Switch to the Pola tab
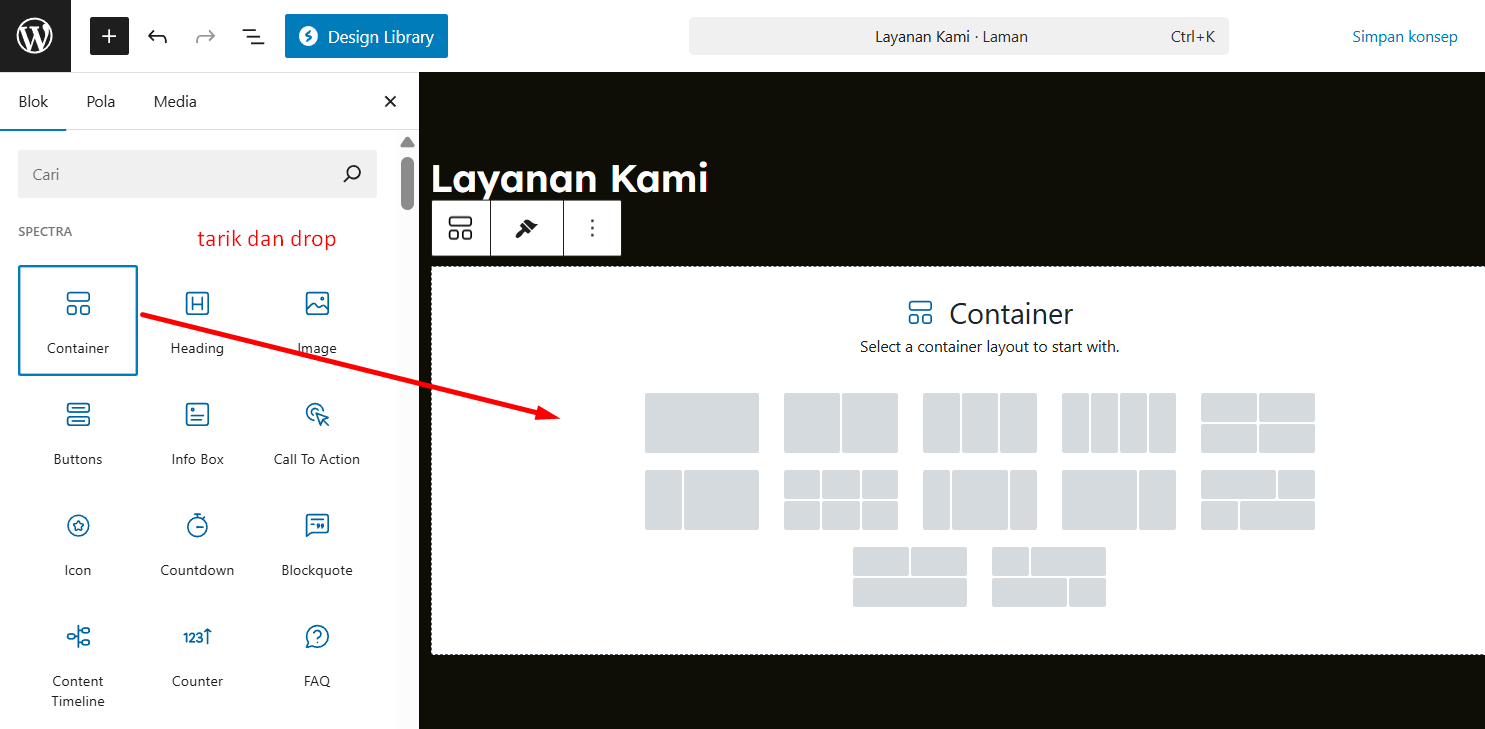The height and width of the screenshot is (729, 1485). [x=101, y=101]
